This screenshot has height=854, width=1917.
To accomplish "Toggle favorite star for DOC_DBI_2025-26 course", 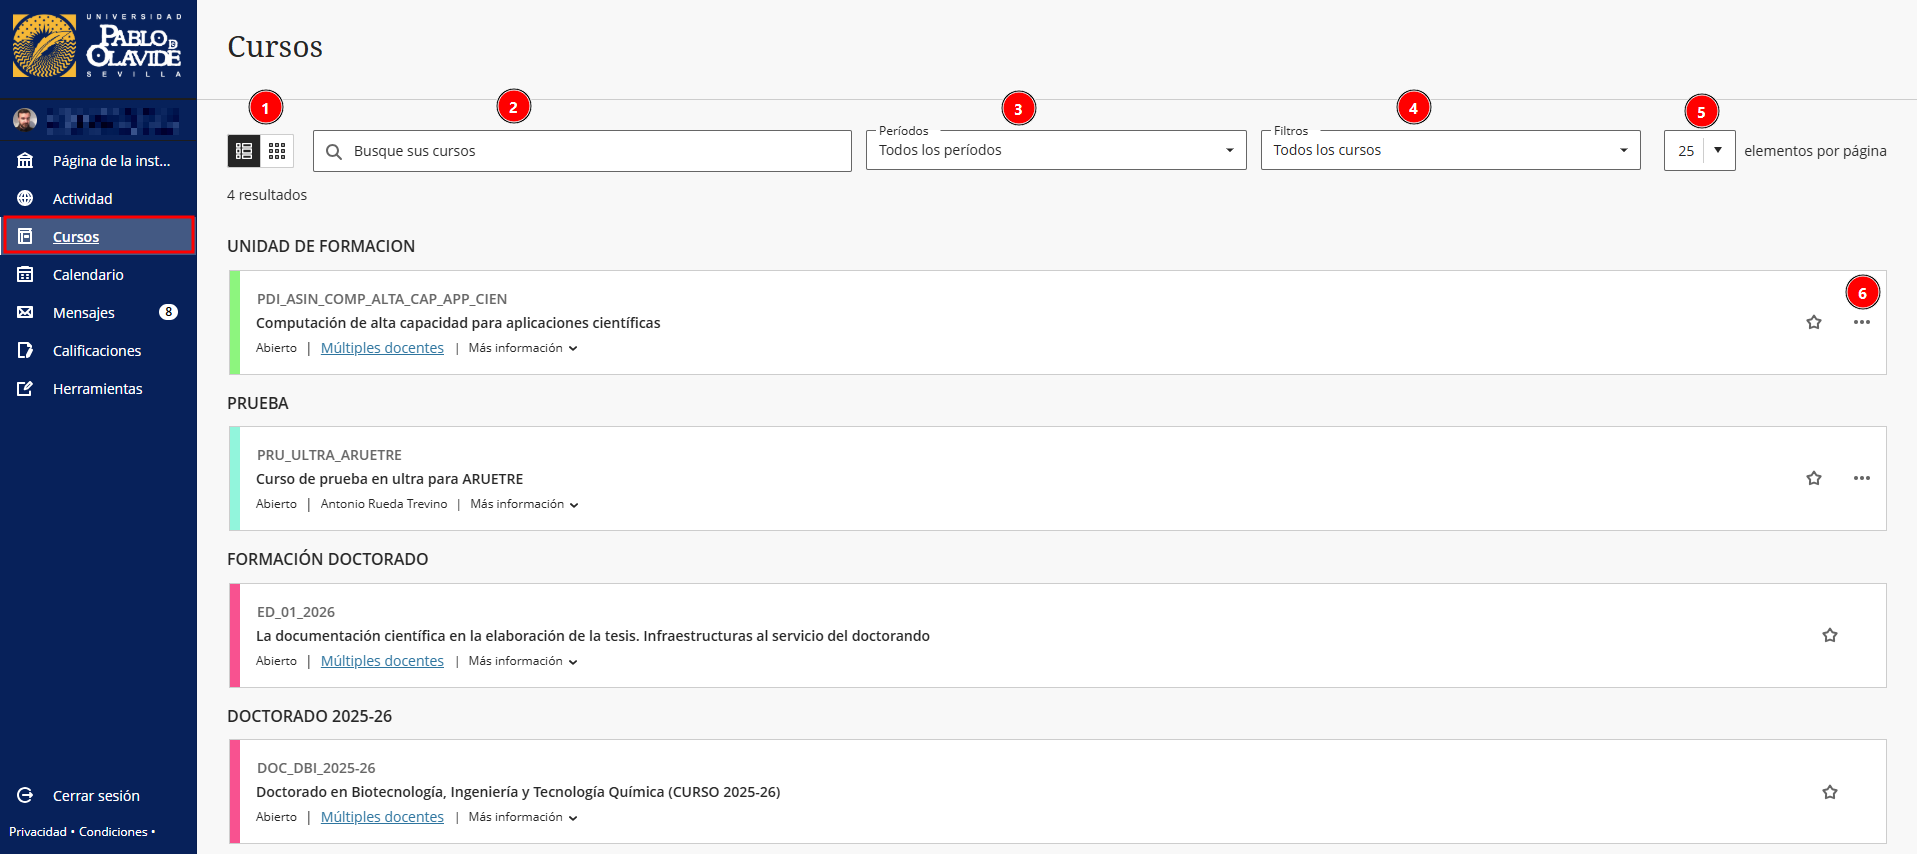I will [1829, 792].
